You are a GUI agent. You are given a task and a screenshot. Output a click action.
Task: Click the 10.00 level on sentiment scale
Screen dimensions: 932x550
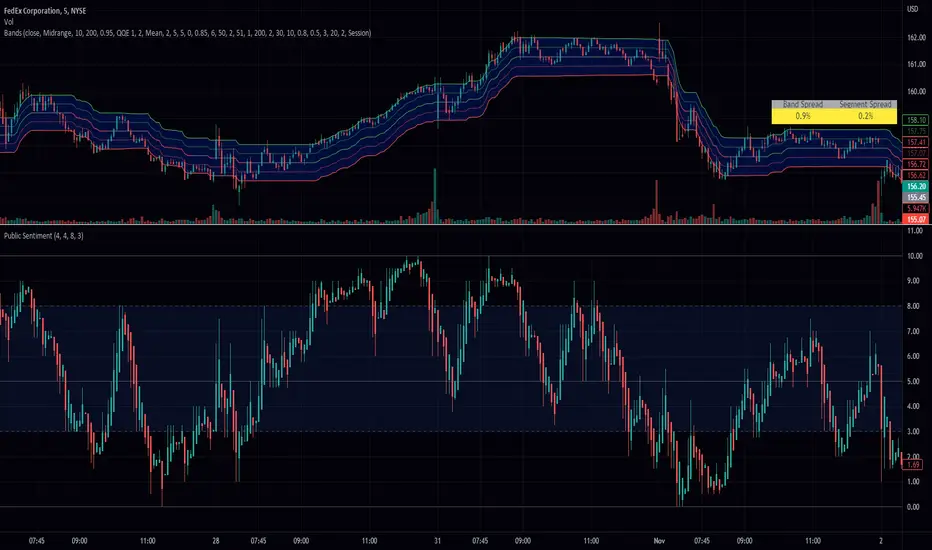(x=915, y=256)
